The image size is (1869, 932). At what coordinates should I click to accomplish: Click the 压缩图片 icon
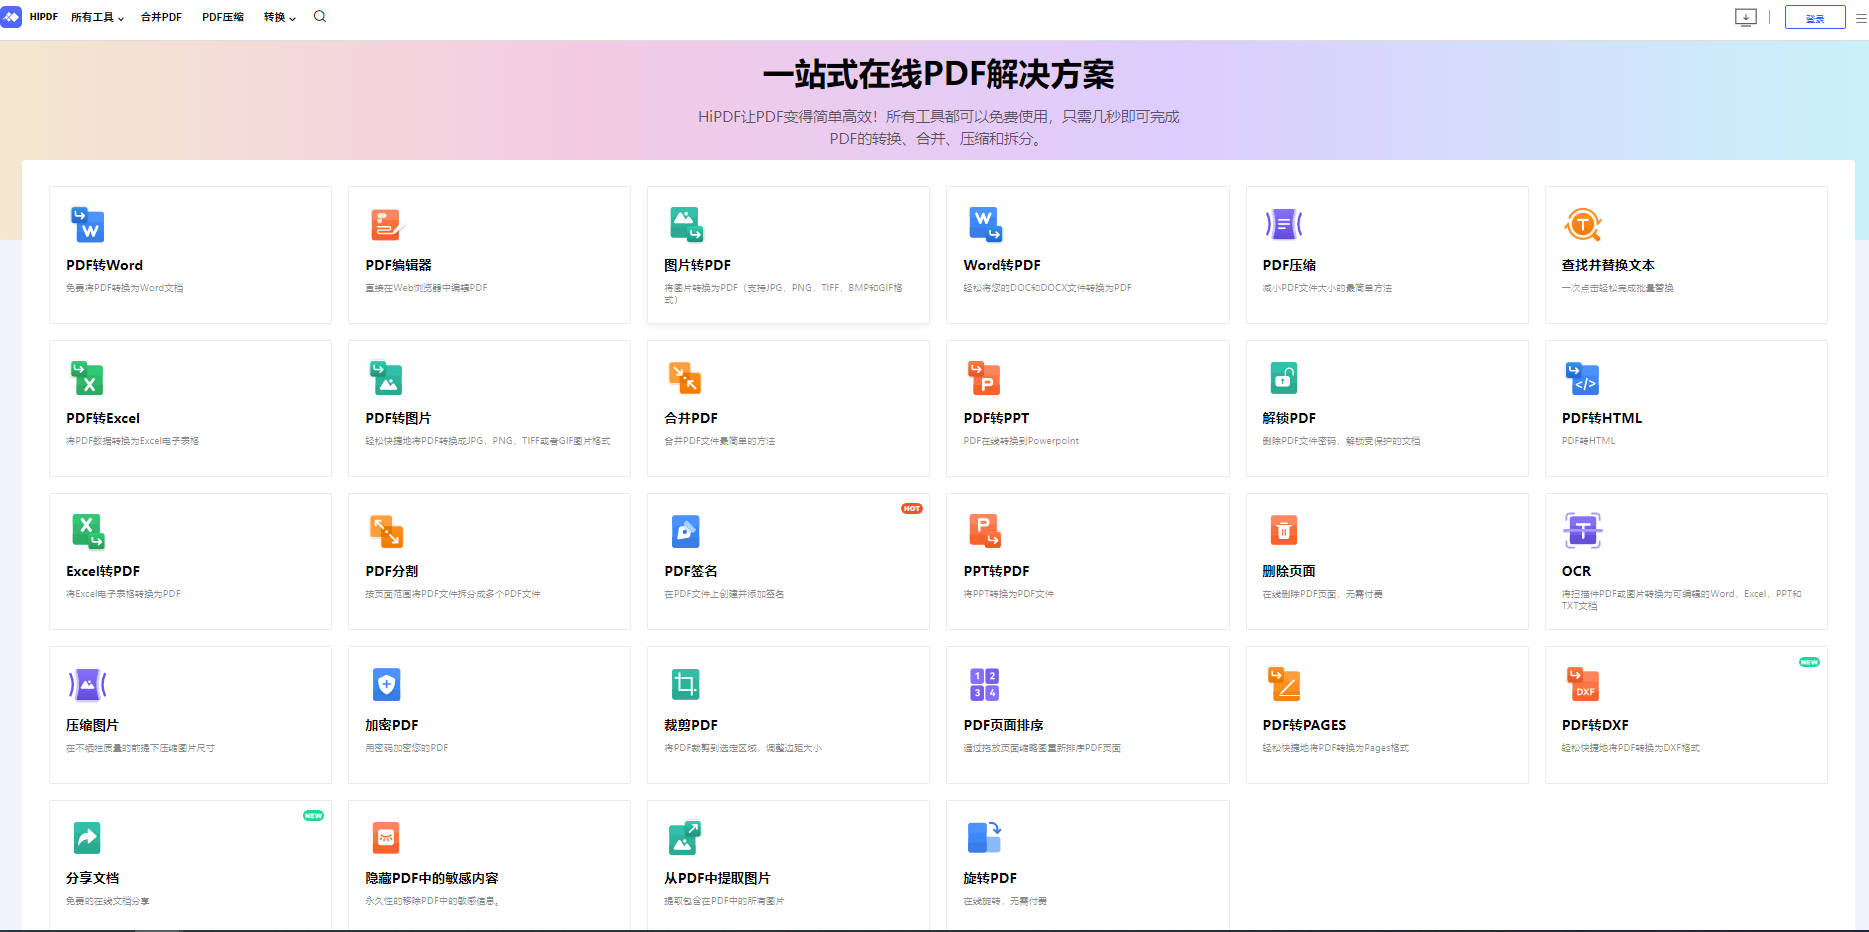(87, 685)
